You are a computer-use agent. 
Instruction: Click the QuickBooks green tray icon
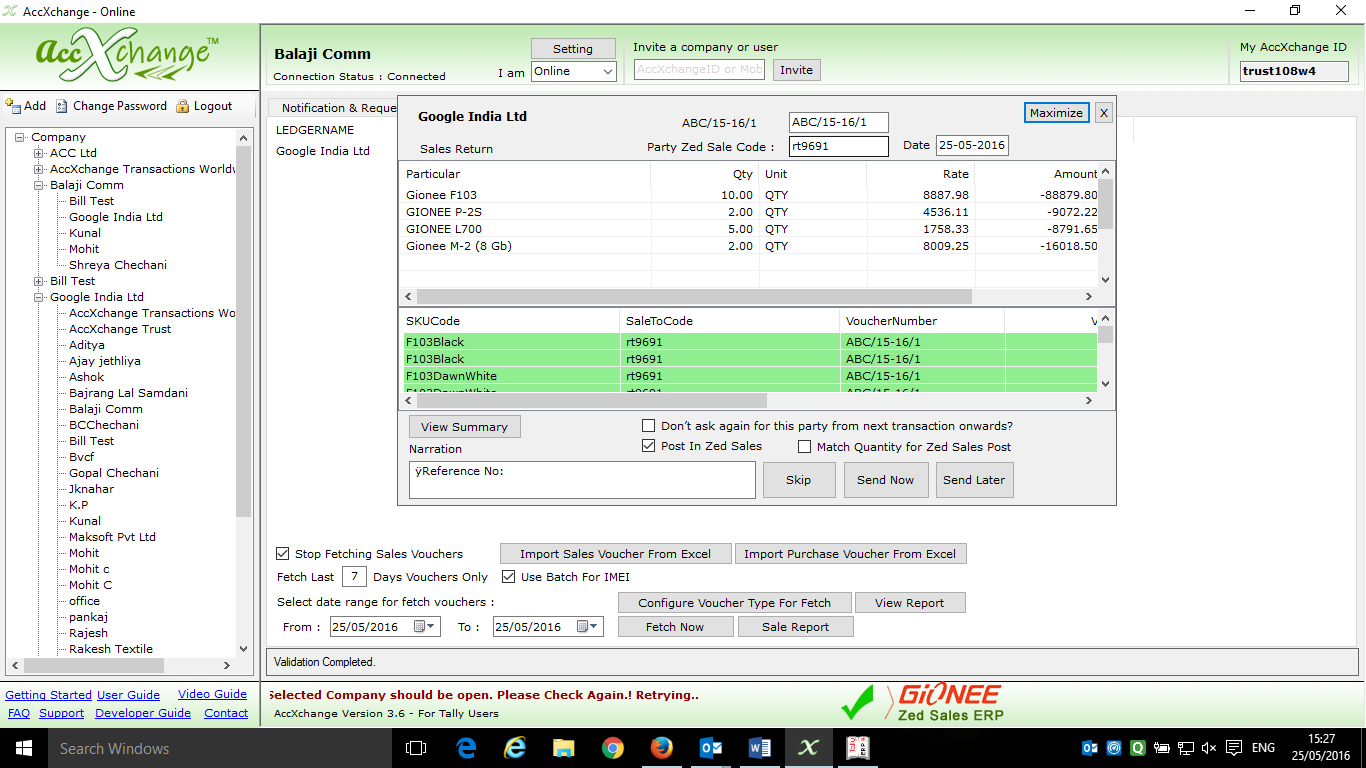tap(1137, 748)
